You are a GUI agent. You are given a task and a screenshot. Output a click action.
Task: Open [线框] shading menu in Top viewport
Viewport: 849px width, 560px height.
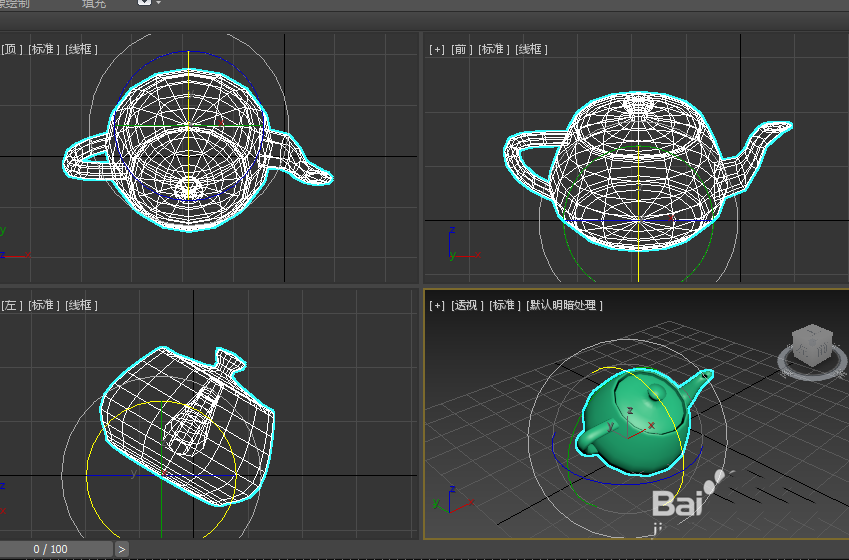click(x=81, y=49)
